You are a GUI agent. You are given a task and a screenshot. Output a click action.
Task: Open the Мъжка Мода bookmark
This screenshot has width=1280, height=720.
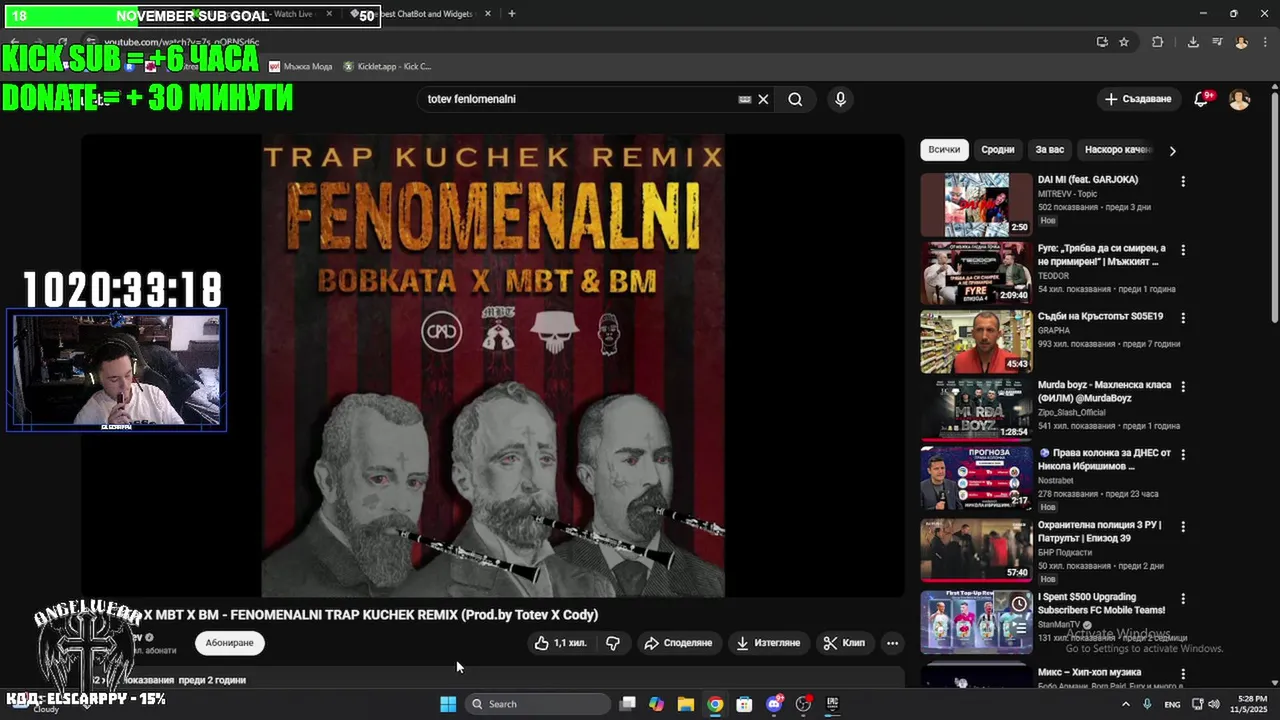coord(301,66)
